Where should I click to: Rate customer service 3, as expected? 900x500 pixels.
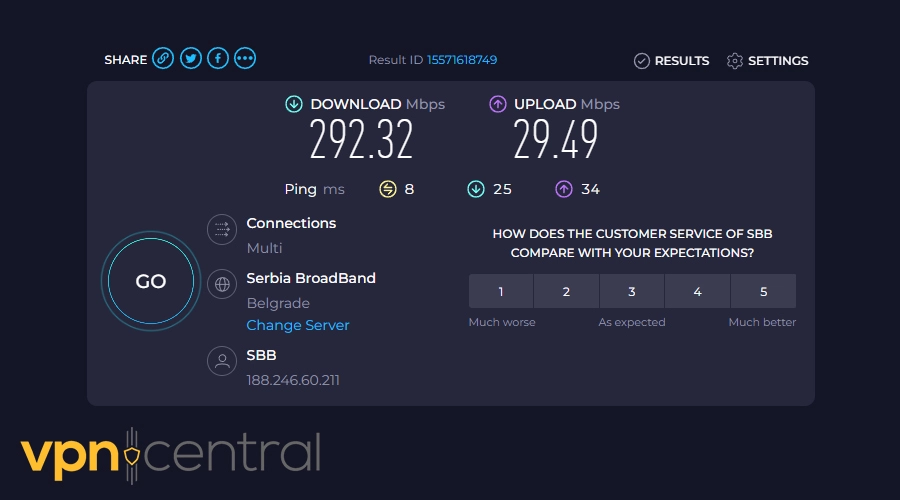[632, 292]
